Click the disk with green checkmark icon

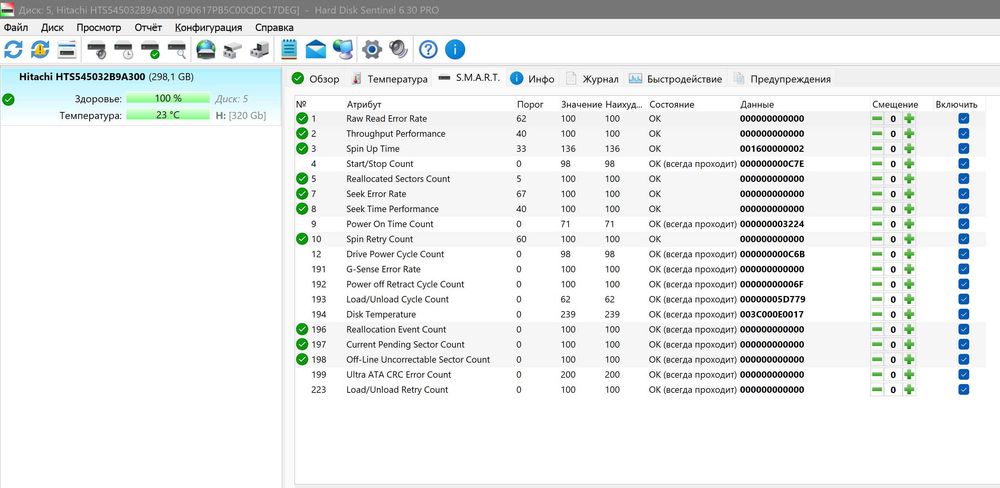(151, 49)
